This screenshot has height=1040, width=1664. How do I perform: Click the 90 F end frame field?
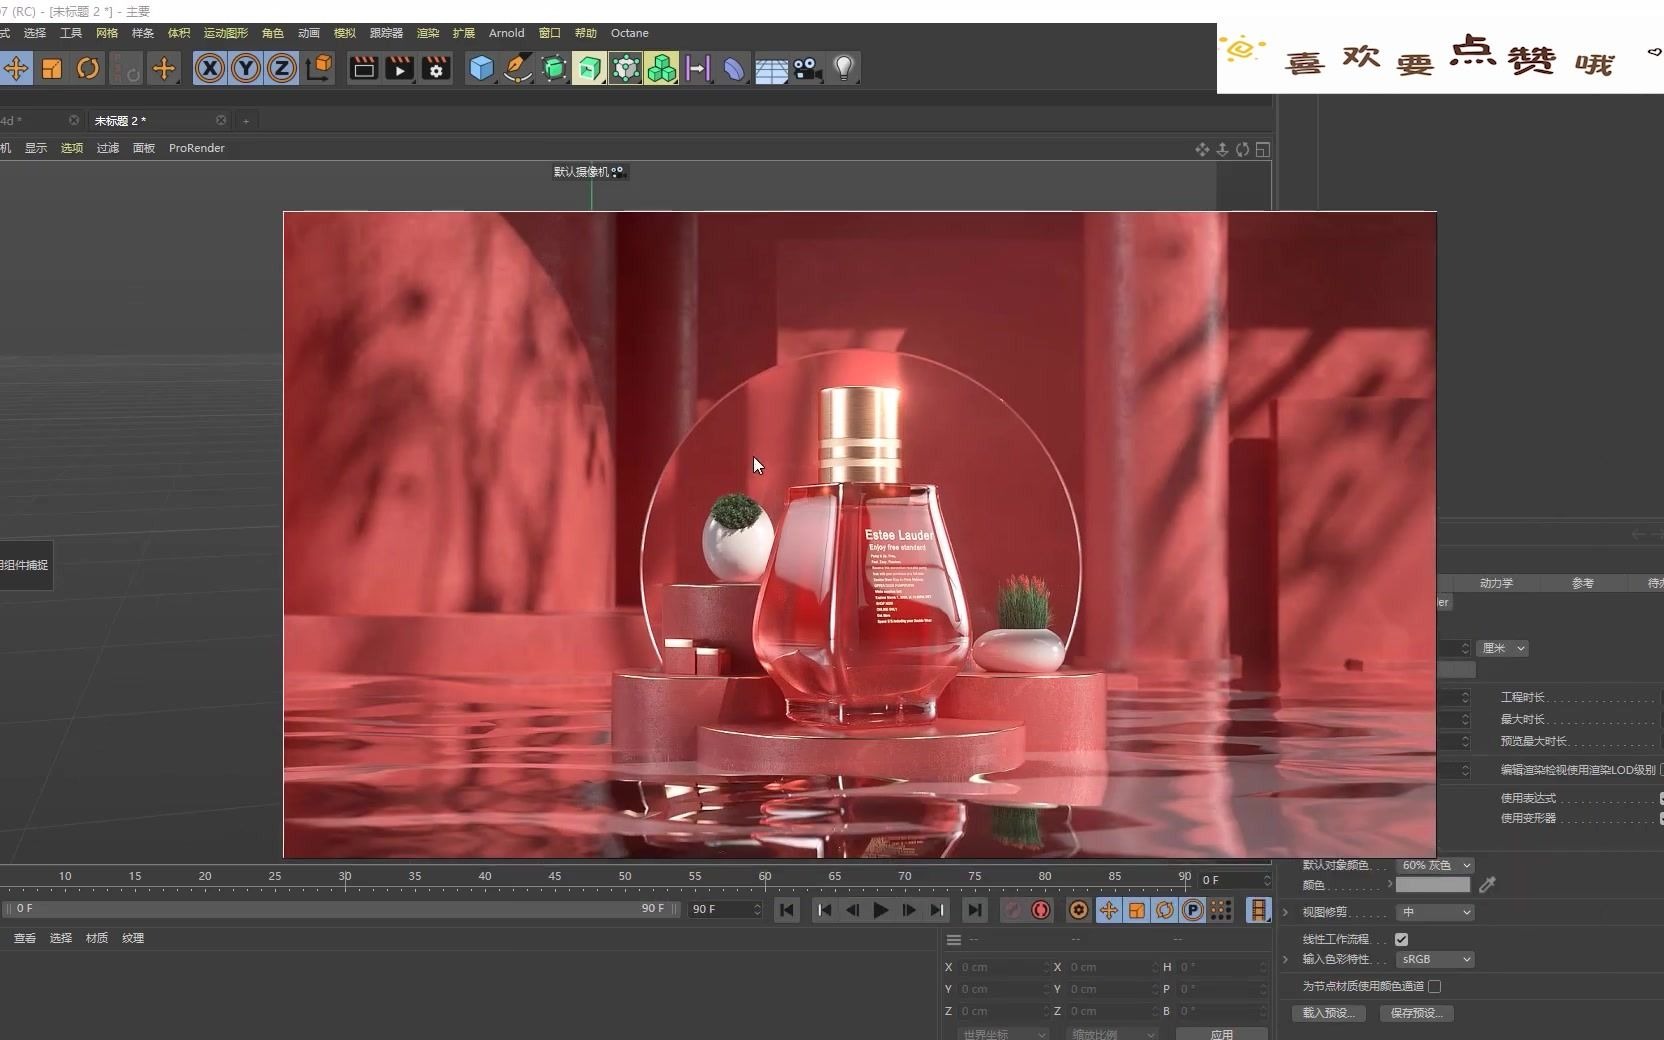(x=726, y=909)
